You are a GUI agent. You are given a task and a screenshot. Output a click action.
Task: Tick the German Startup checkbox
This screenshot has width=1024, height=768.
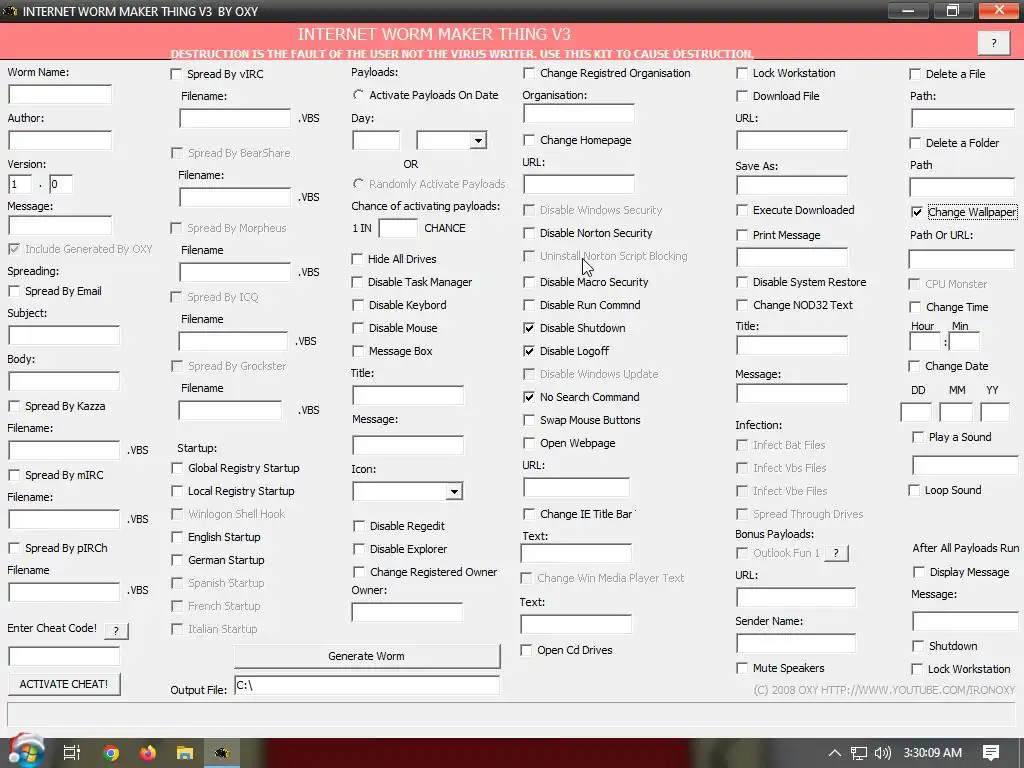click(177, 560)
